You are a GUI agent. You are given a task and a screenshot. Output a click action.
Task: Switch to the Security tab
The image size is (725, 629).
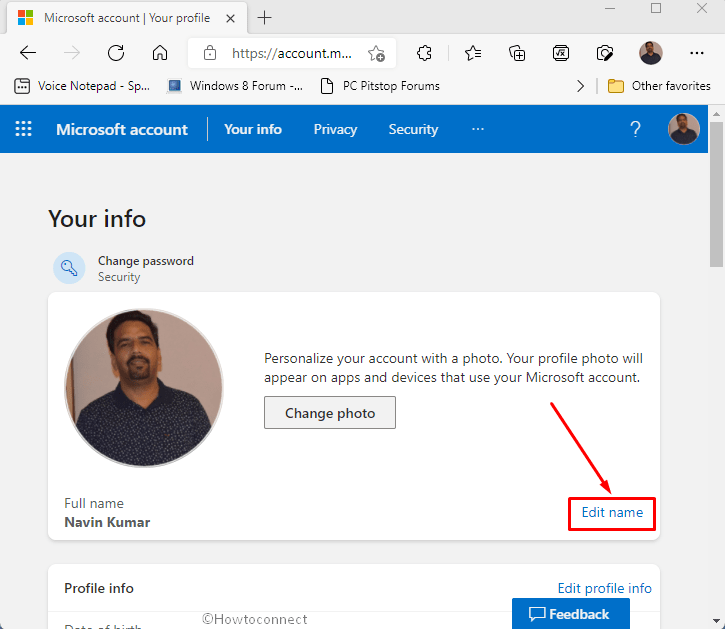pyautogui.click(x=413, y=130)
